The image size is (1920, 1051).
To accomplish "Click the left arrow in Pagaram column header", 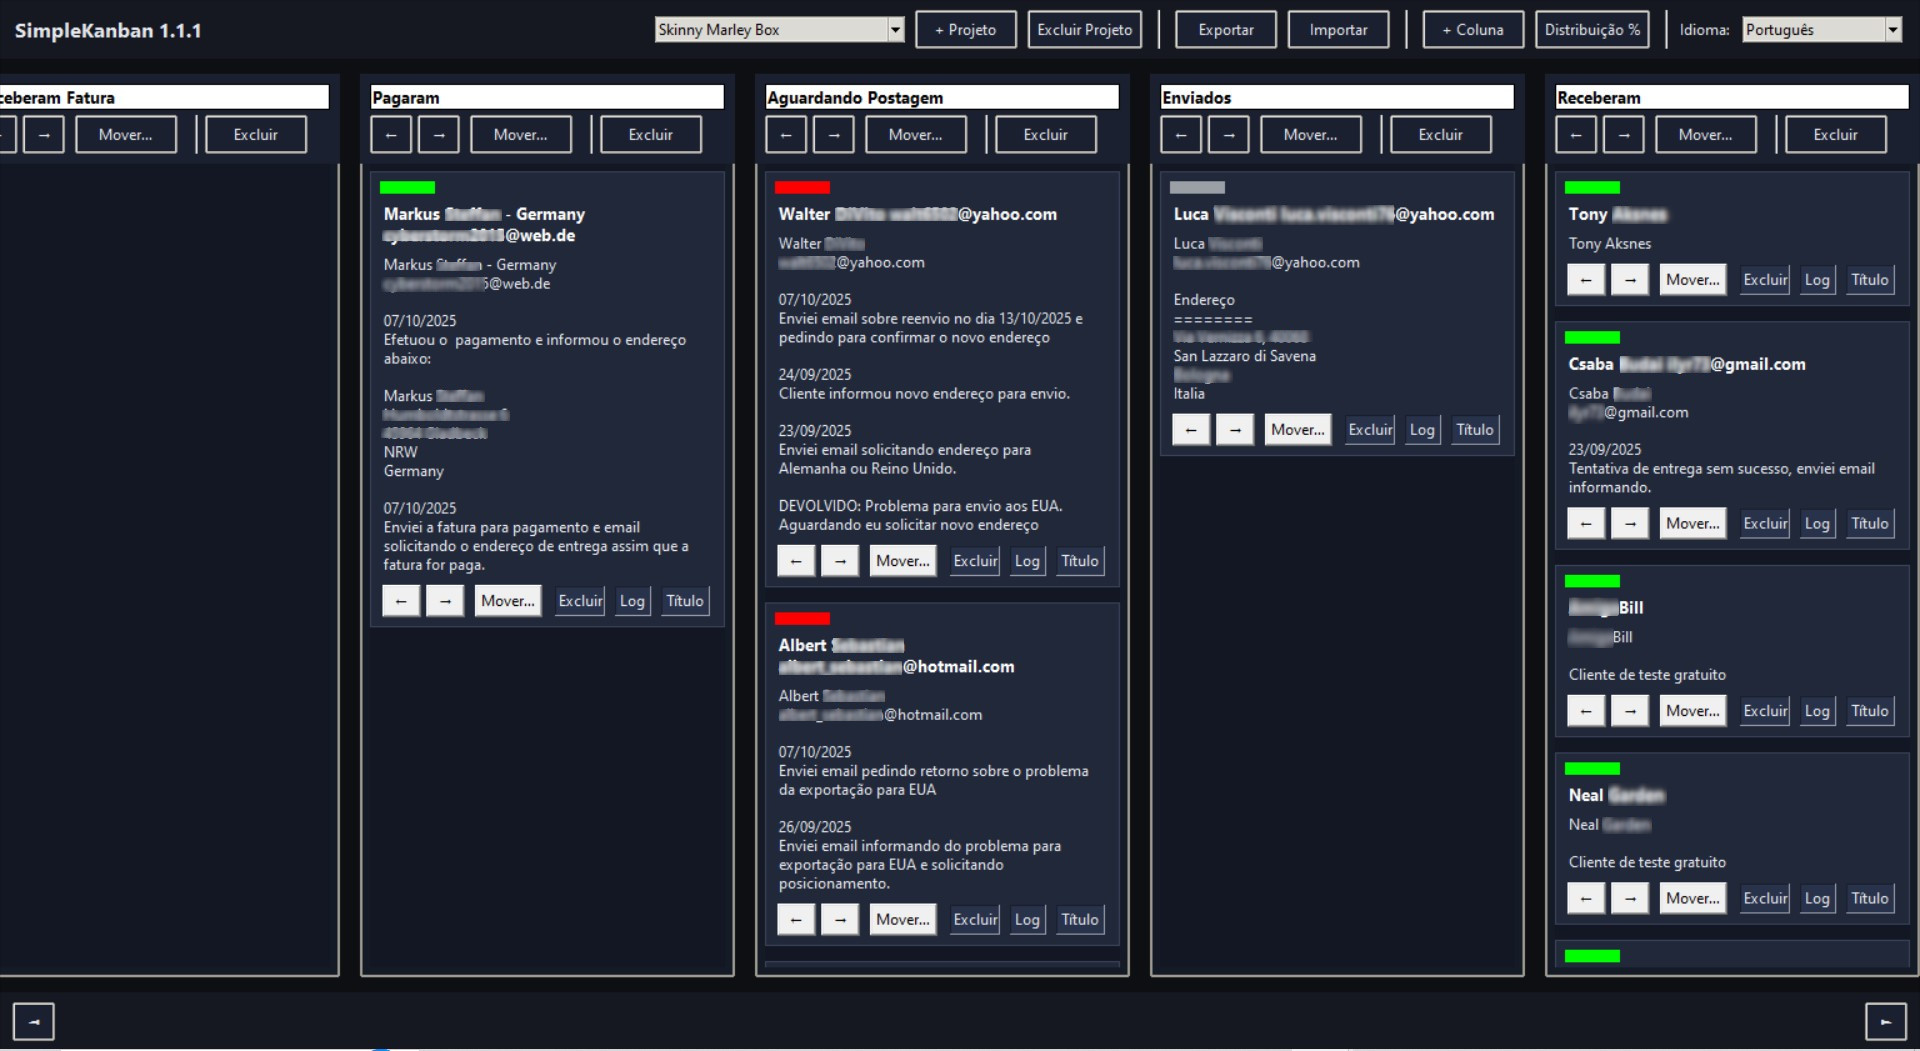I will coord(391,134).
